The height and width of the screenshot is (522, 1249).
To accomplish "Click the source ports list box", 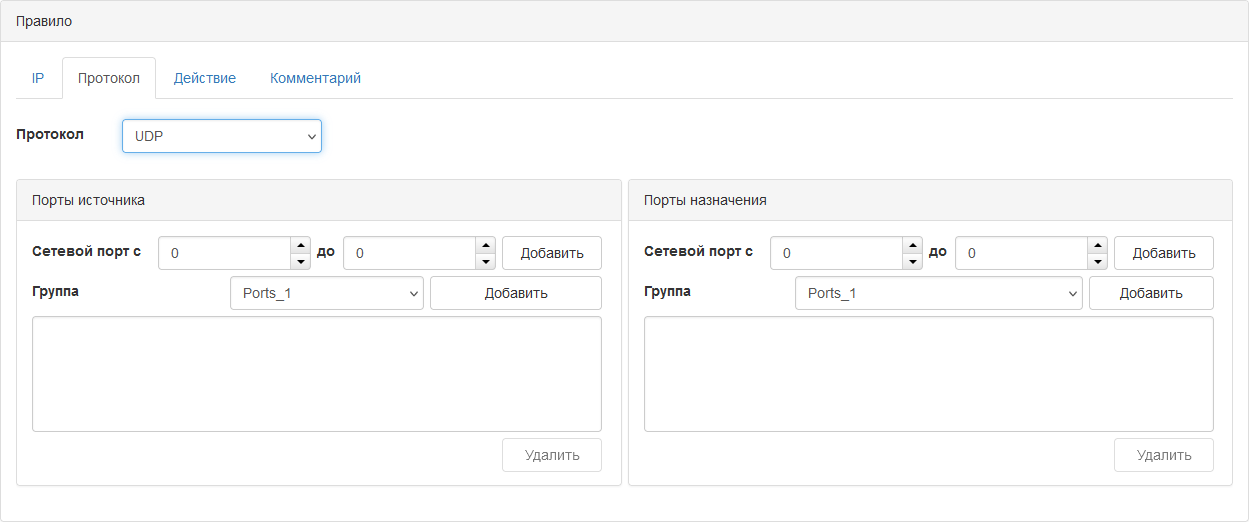I will pyautogui.click(x=317, y=374).
